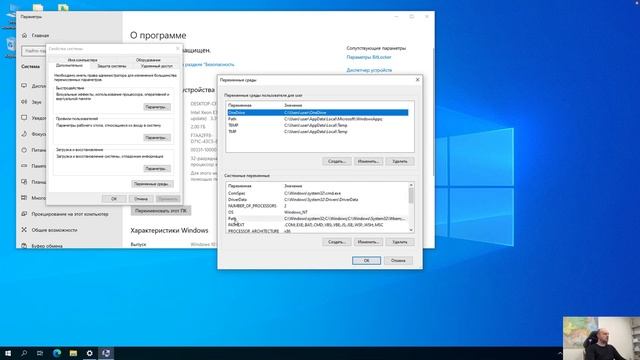Select the Проецирование на этот компьютер icon
The width and height of the screenshot is (640, 360).
click(x=24, y=214)
